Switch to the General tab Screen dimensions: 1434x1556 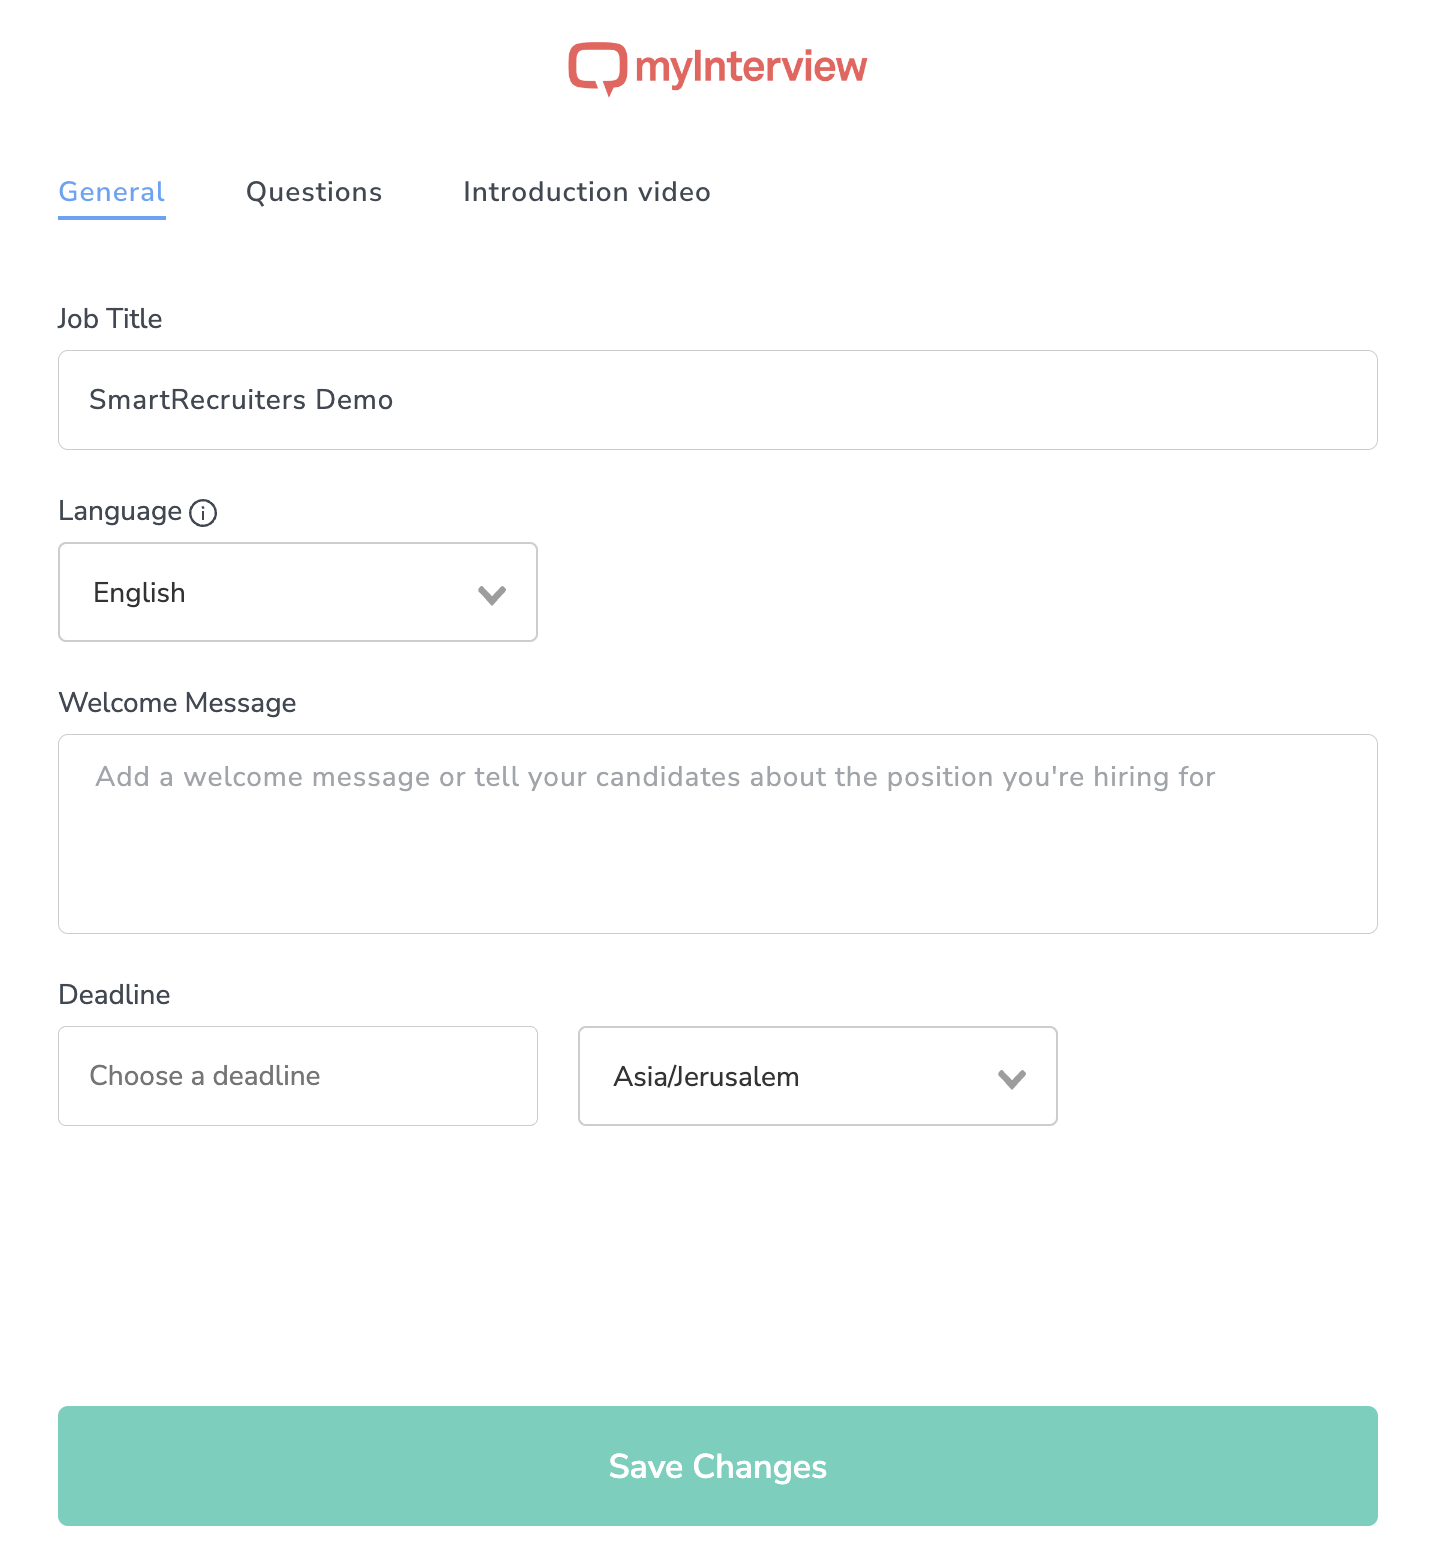112,192
